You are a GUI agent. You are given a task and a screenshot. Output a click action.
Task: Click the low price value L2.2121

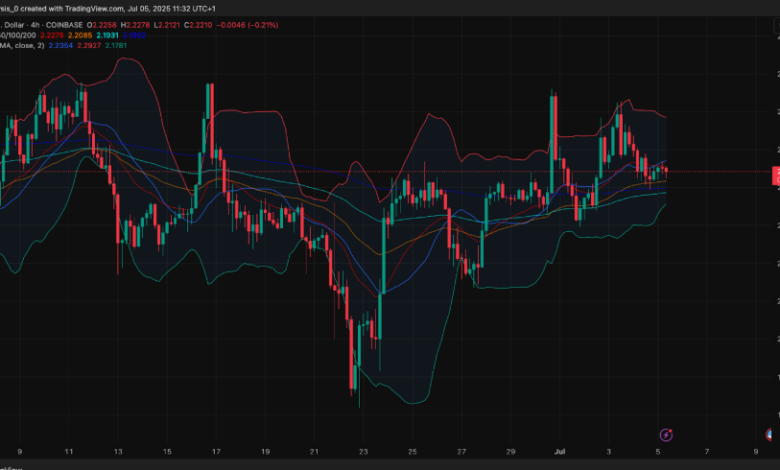coord(167,25)
